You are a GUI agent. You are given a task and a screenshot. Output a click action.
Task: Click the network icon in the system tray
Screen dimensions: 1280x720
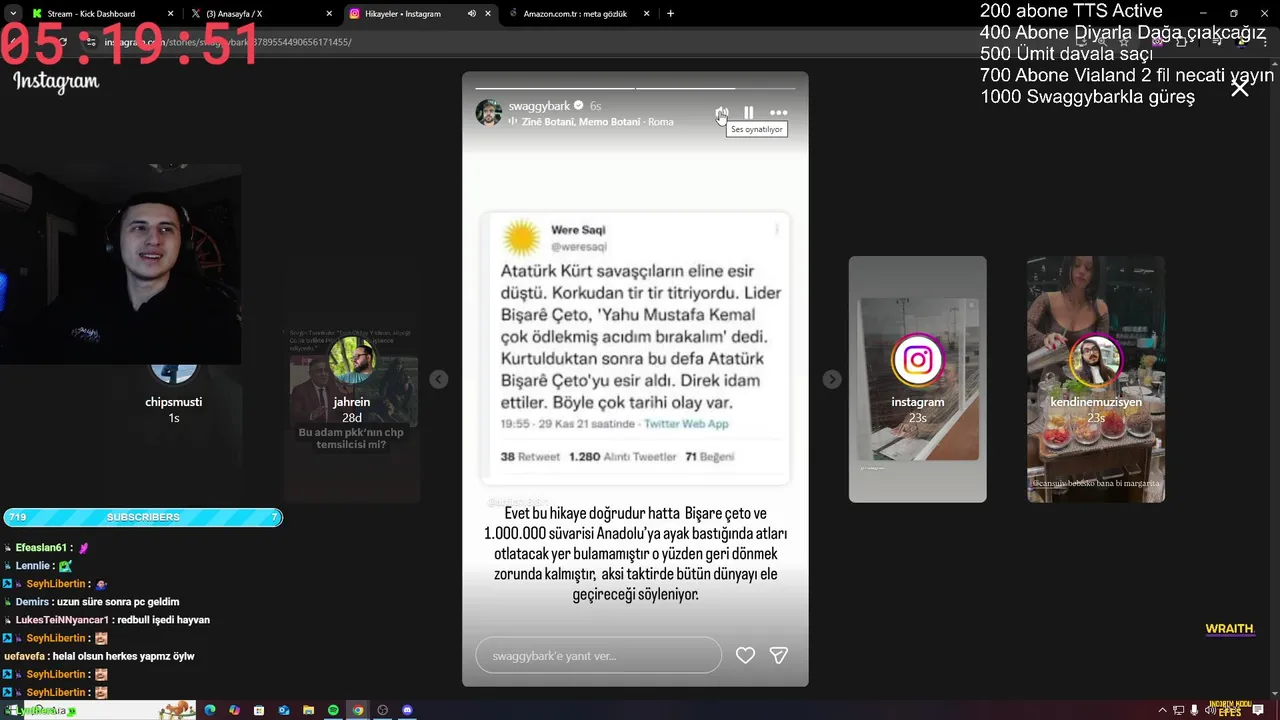point(1179,710)
